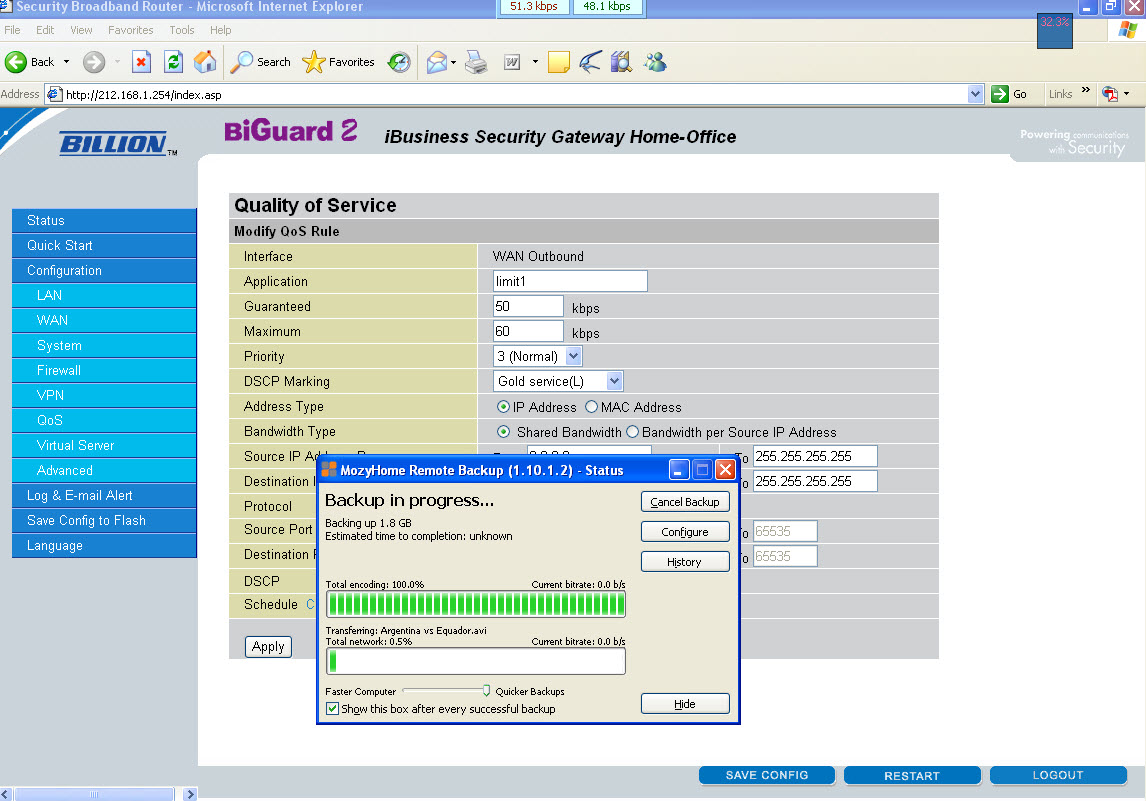Viewport: 1146px width, 801px height.
Task: Click the horizontal scrollbar right arrow
Action: (x=190, y=794)
